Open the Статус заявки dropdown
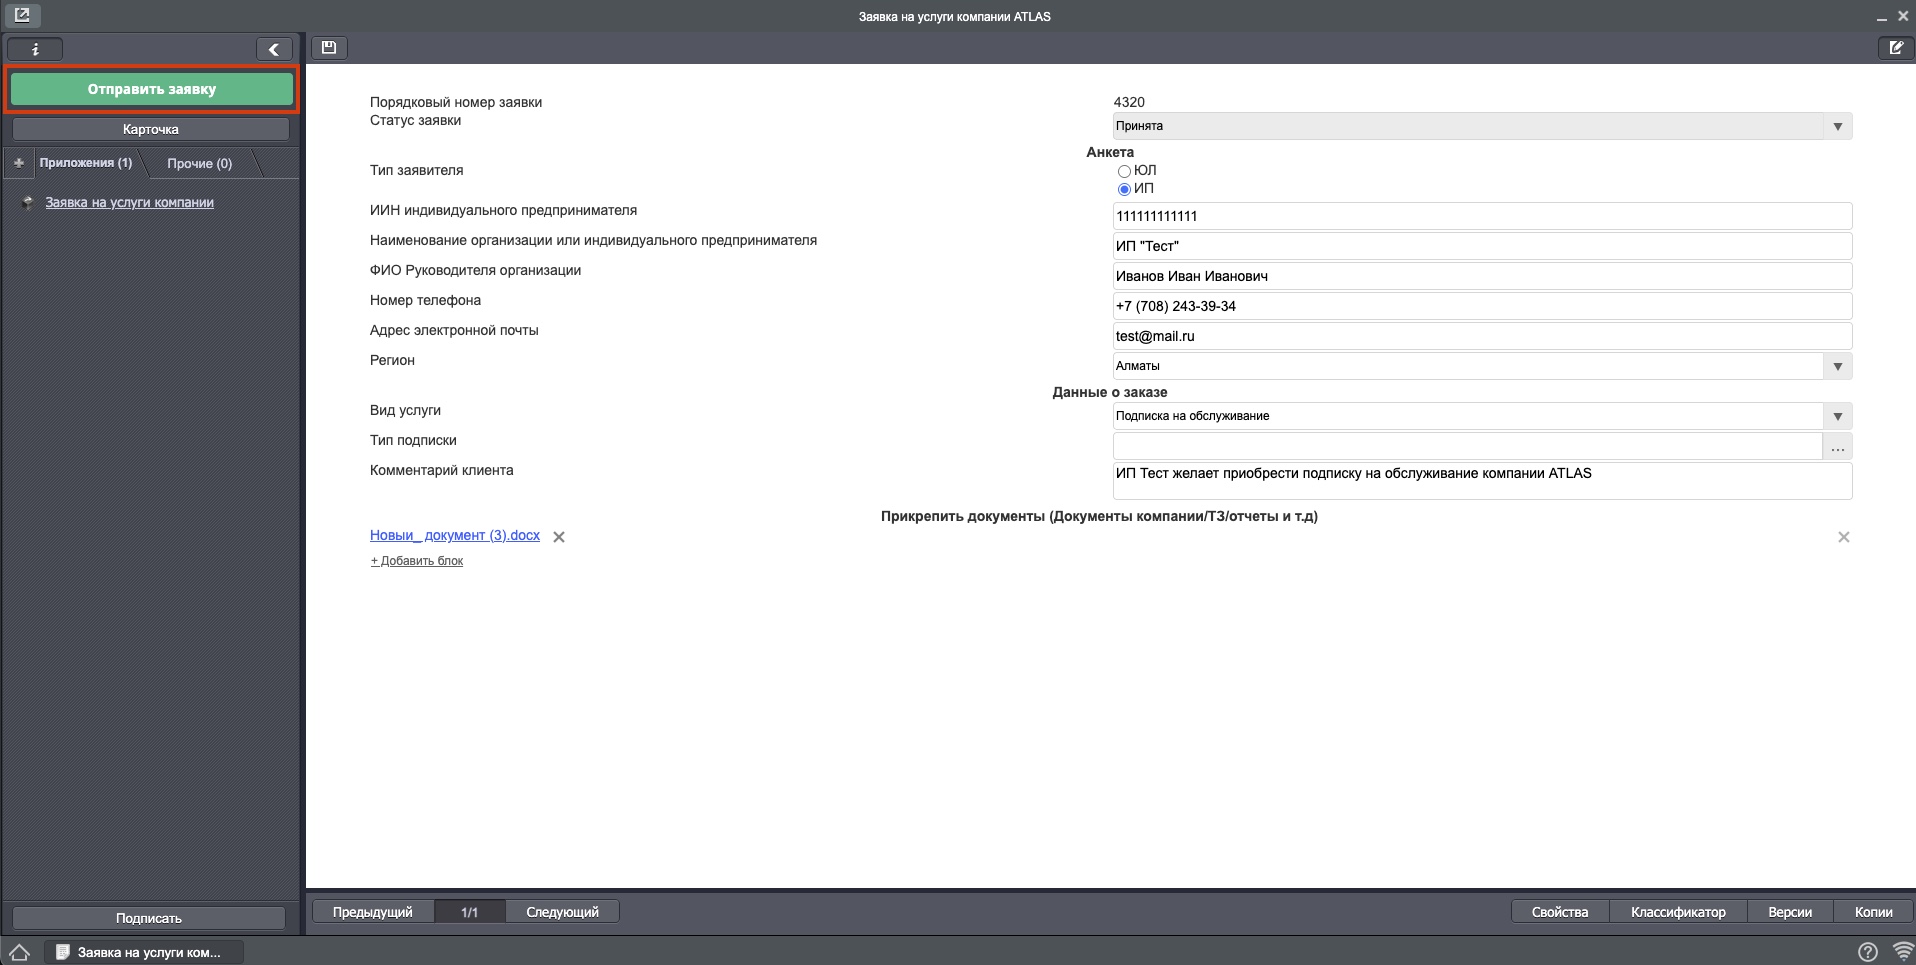The height and width of the screenshot is (965, 1916). tap(1837, 126)
